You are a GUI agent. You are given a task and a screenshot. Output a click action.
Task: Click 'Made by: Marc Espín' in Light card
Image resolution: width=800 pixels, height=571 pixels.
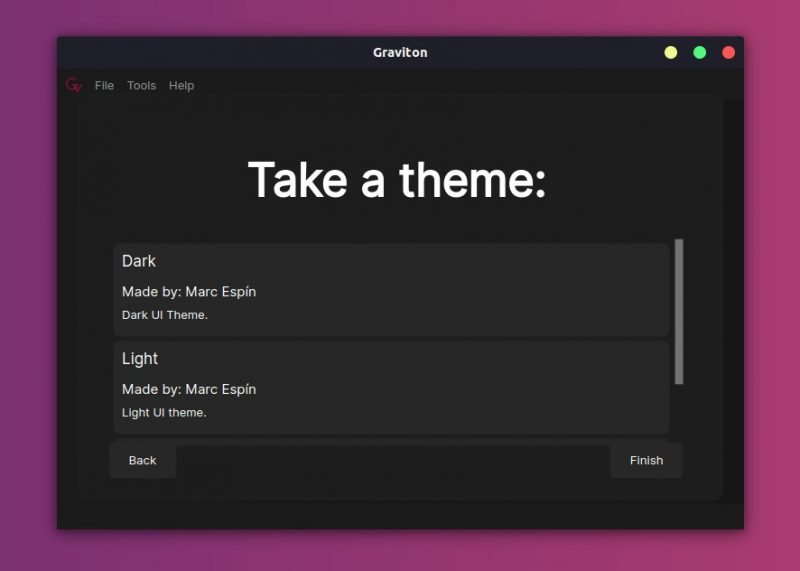[189, 389]
